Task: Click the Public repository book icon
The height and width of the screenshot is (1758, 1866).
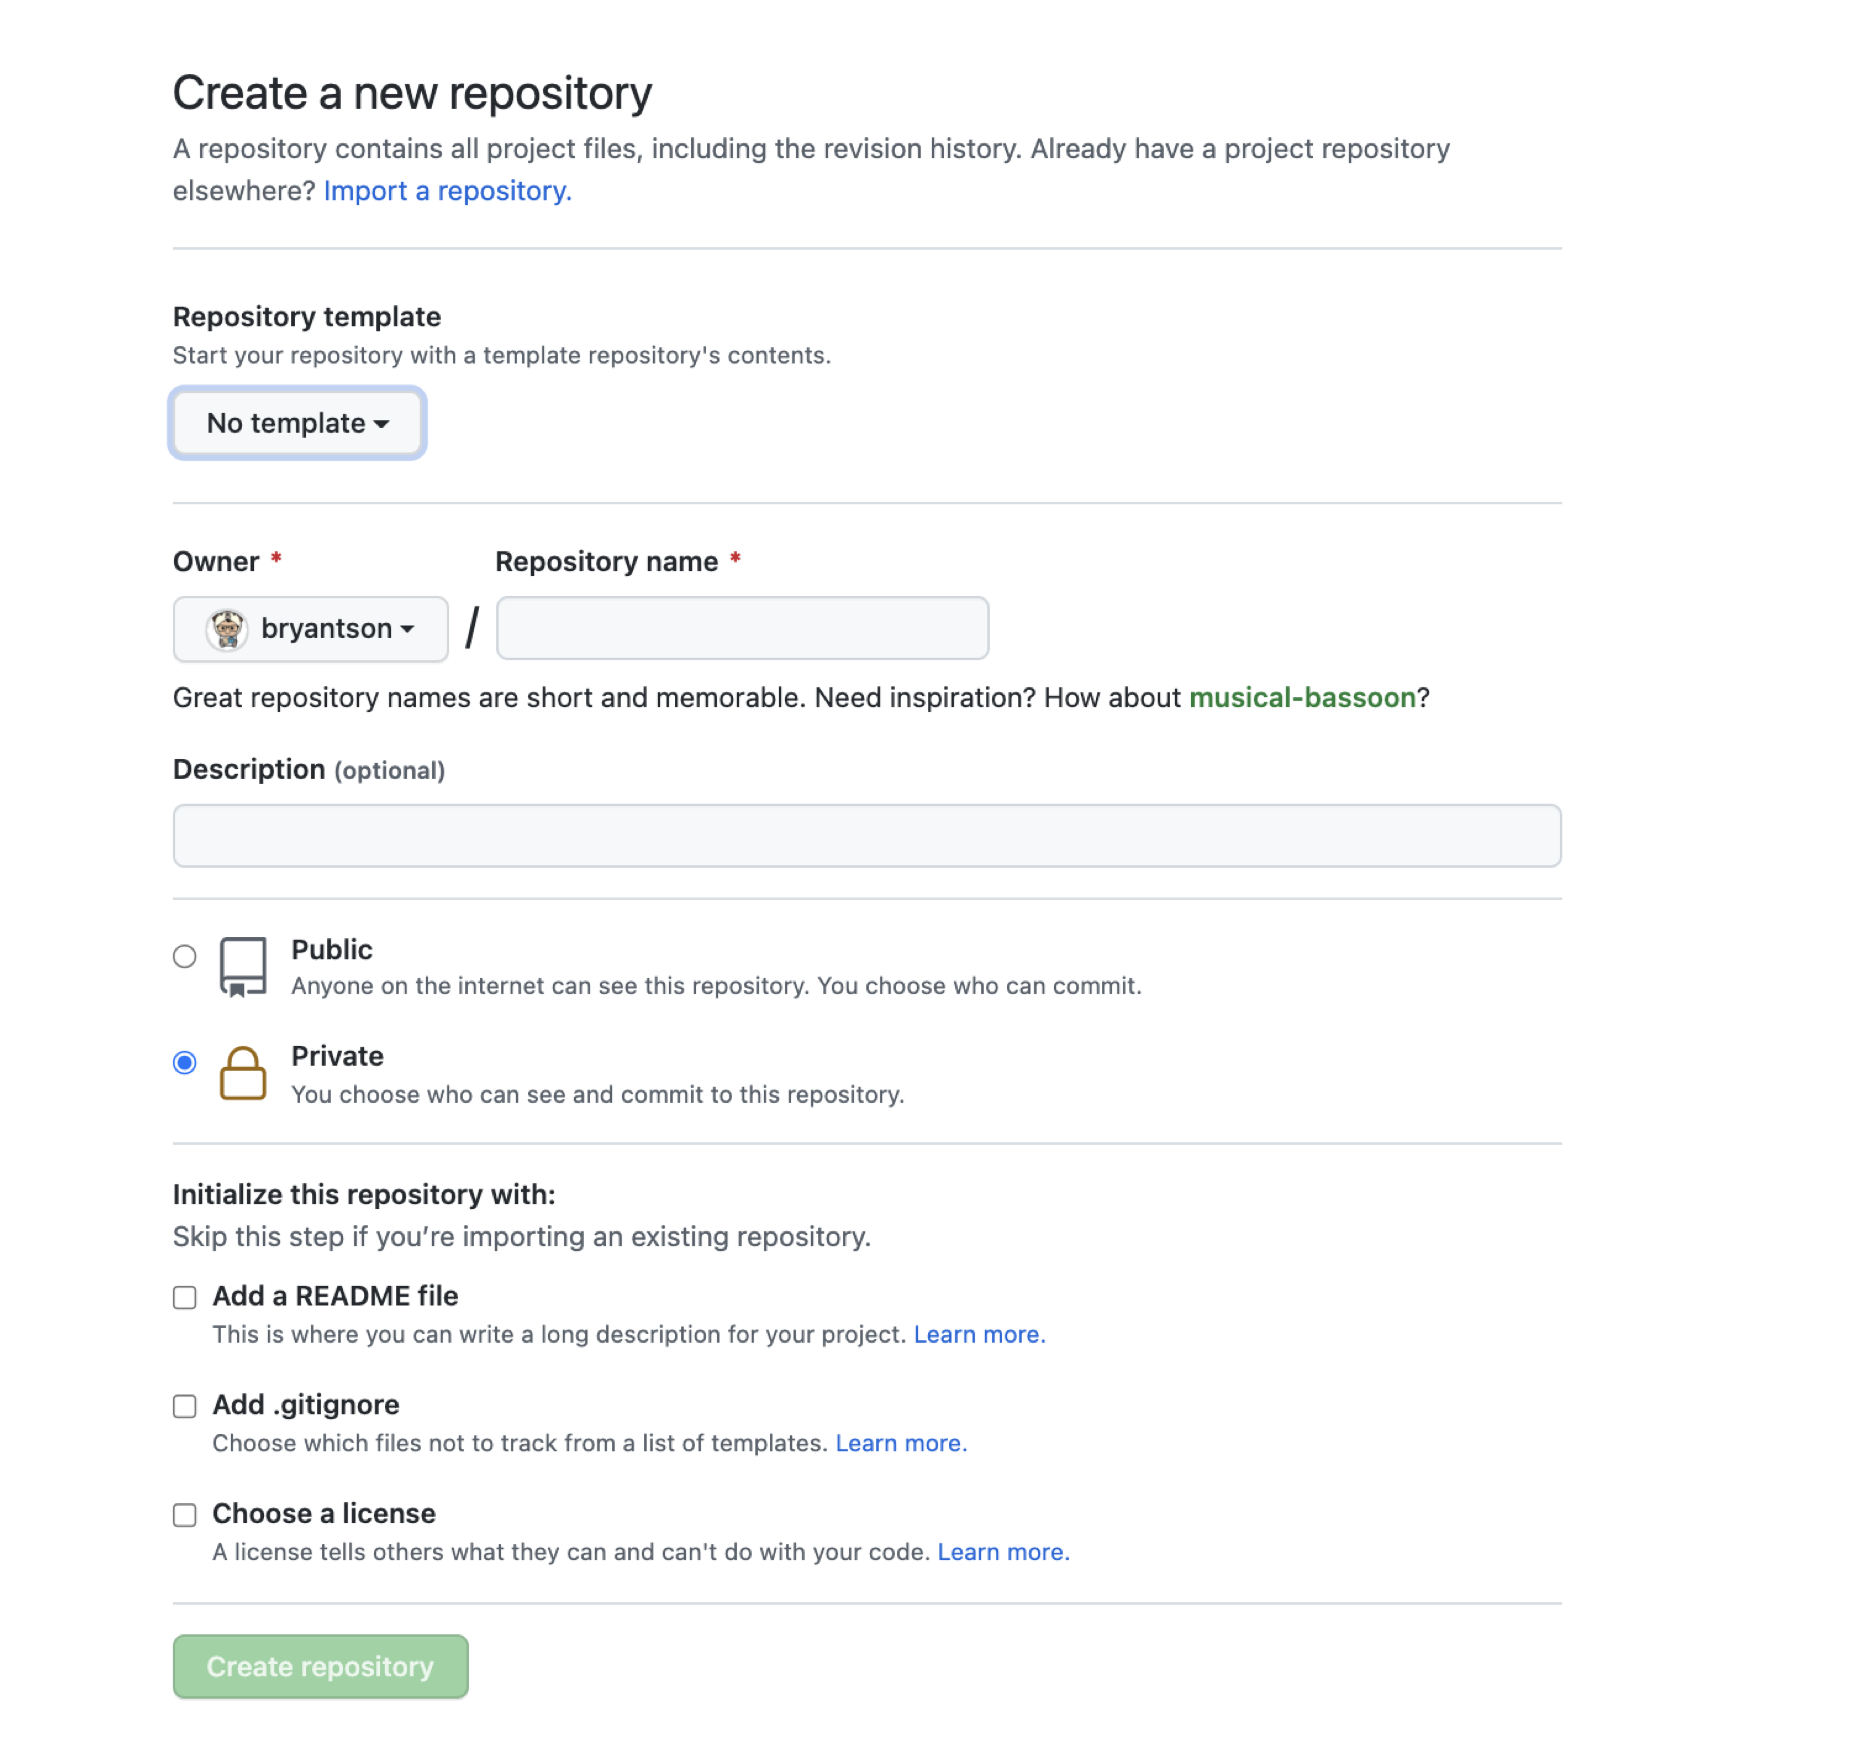Action: [243, 966]
